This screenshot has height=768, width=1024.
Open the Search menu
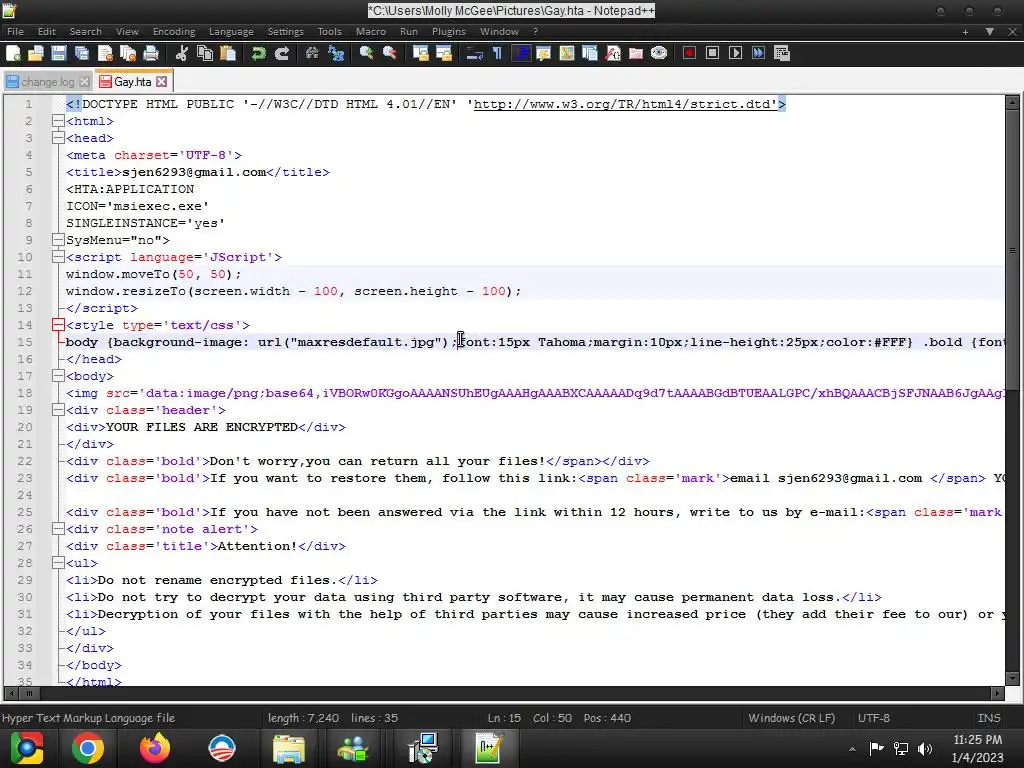tap(86, 31)
